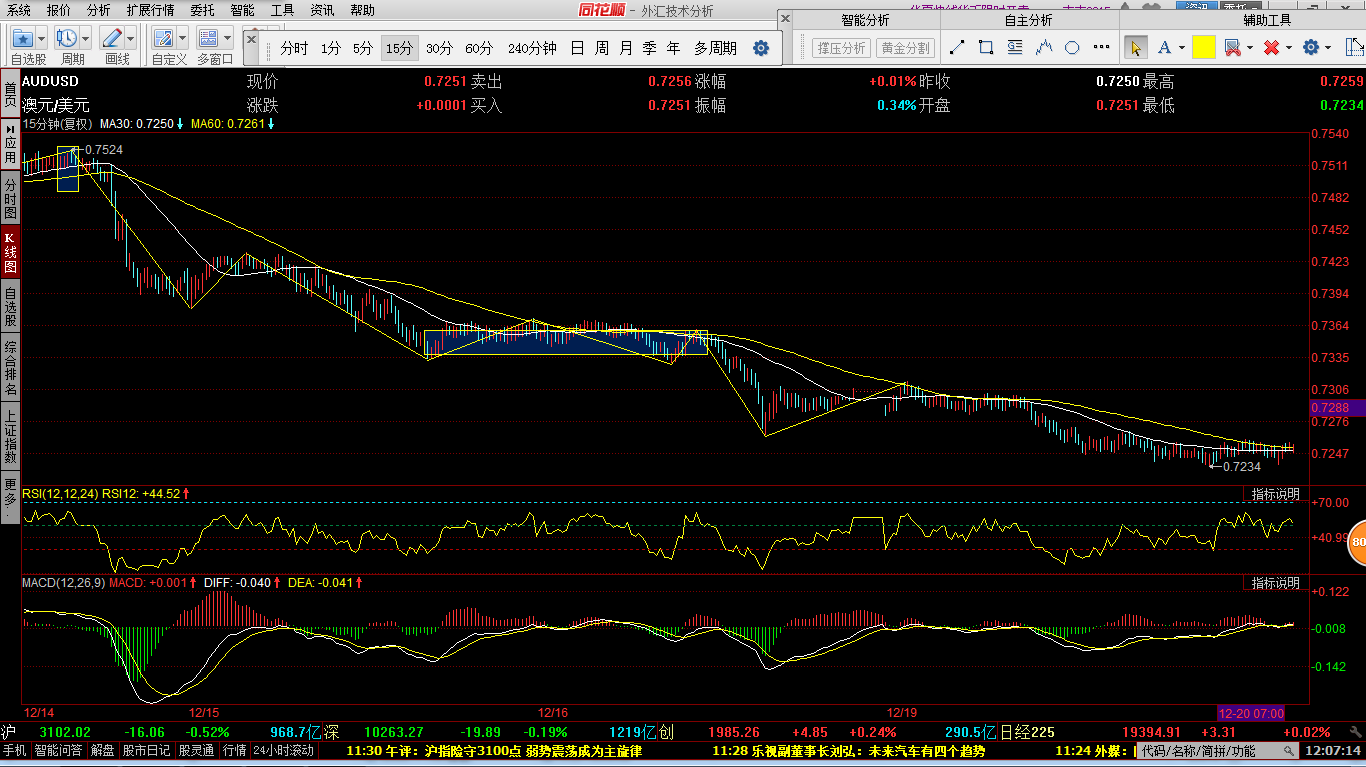Screen dimensions: 1366x767
Task: Select the rectangle drawing tool
Action: coord(986,47)
